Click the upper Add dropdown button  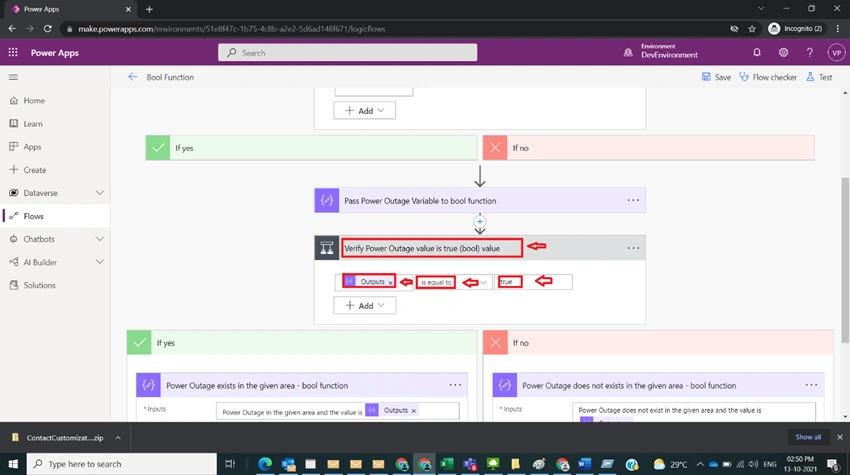pyautogui.click(x=364, y=111)
